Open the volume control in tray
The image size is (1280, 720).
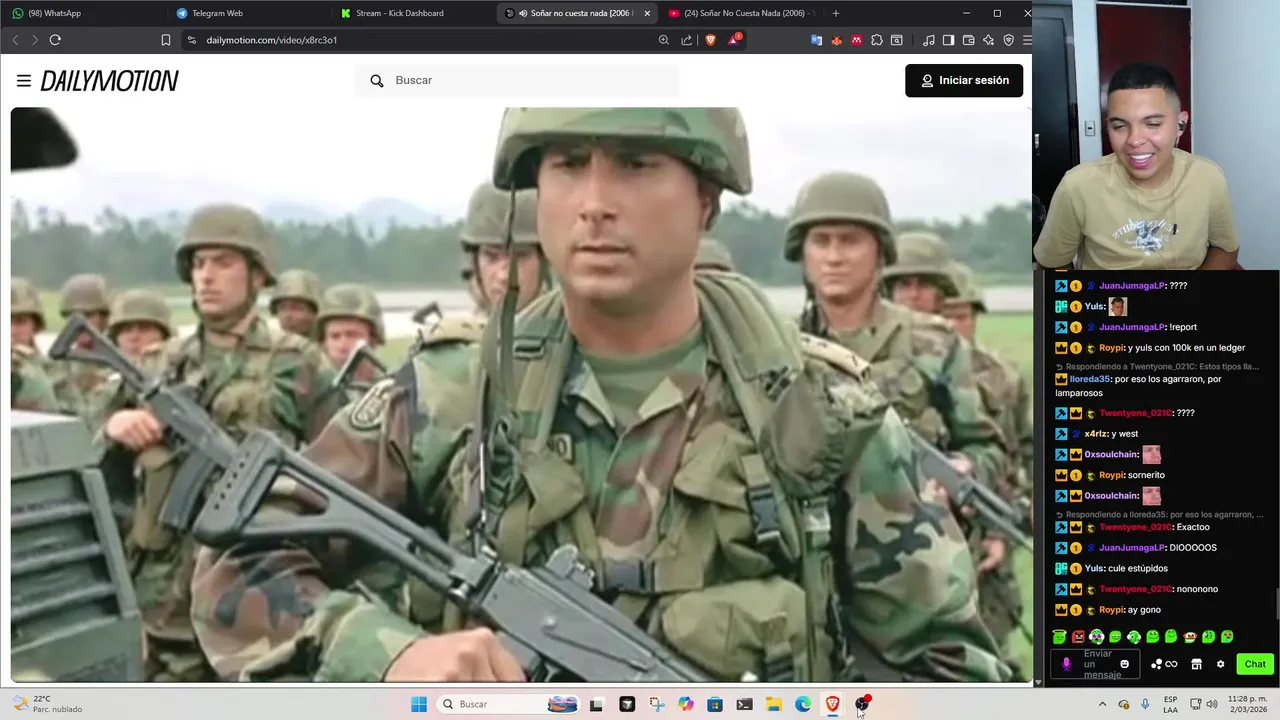coord(1212,704)
